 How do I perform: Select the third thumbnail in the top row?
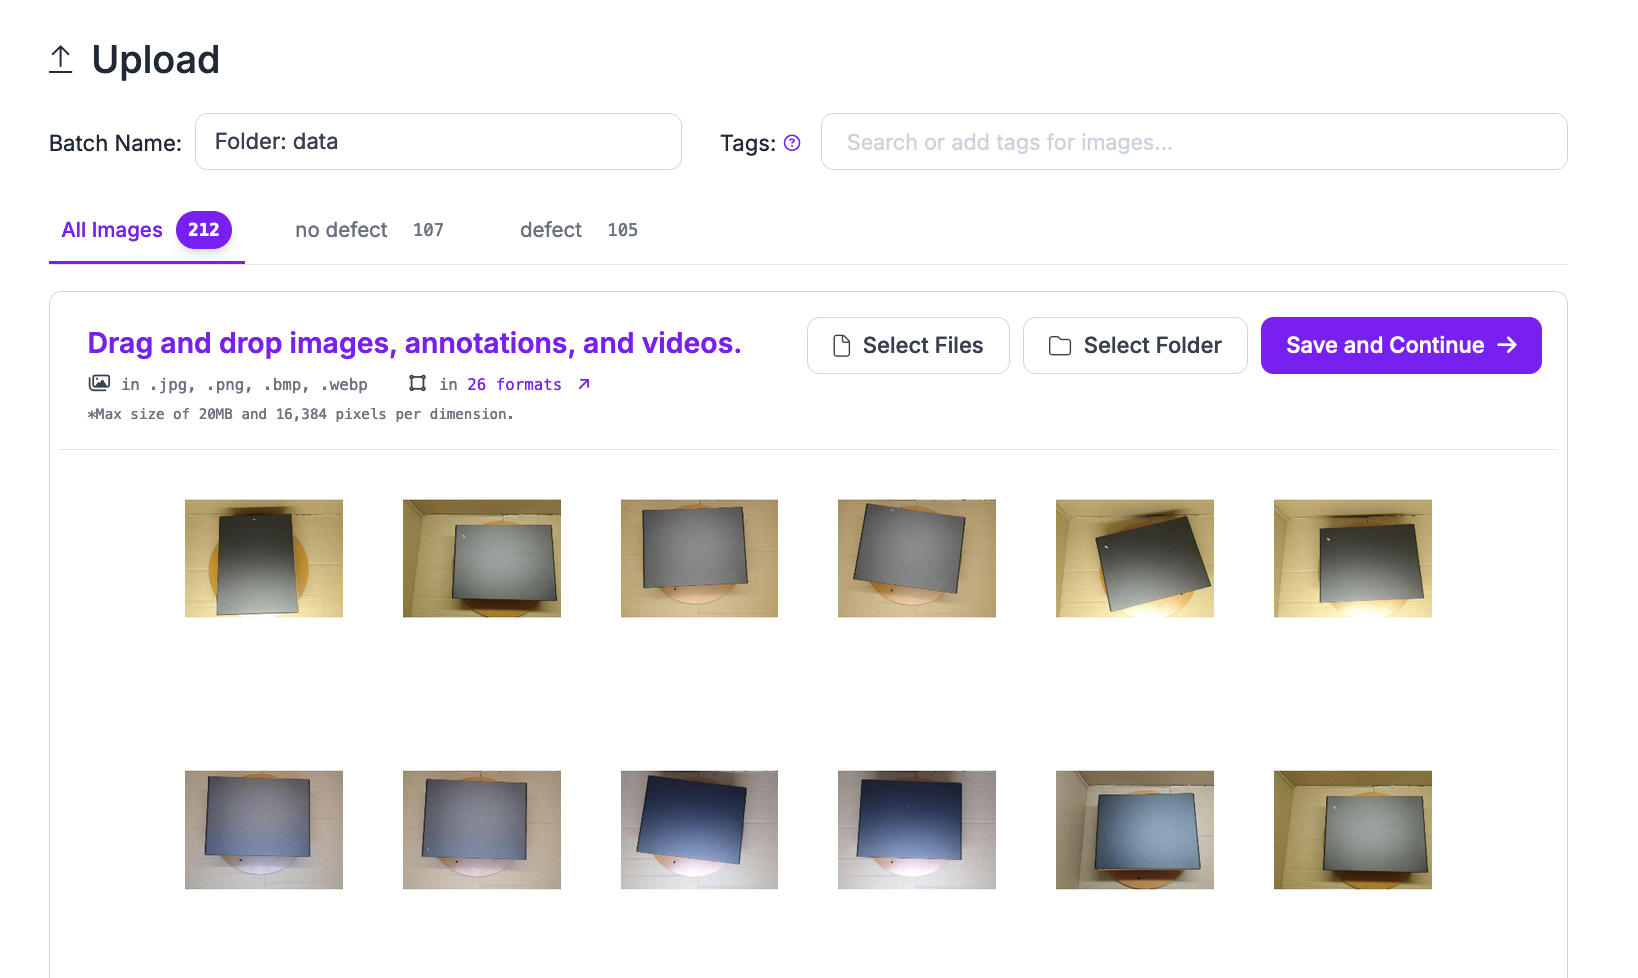(x=699, y=559)
